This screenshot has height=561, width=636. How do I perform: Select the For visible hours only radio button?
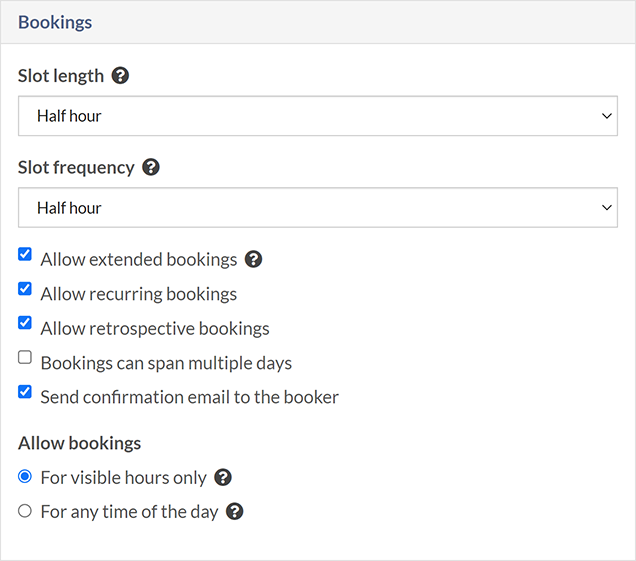[x=25, y=477]
